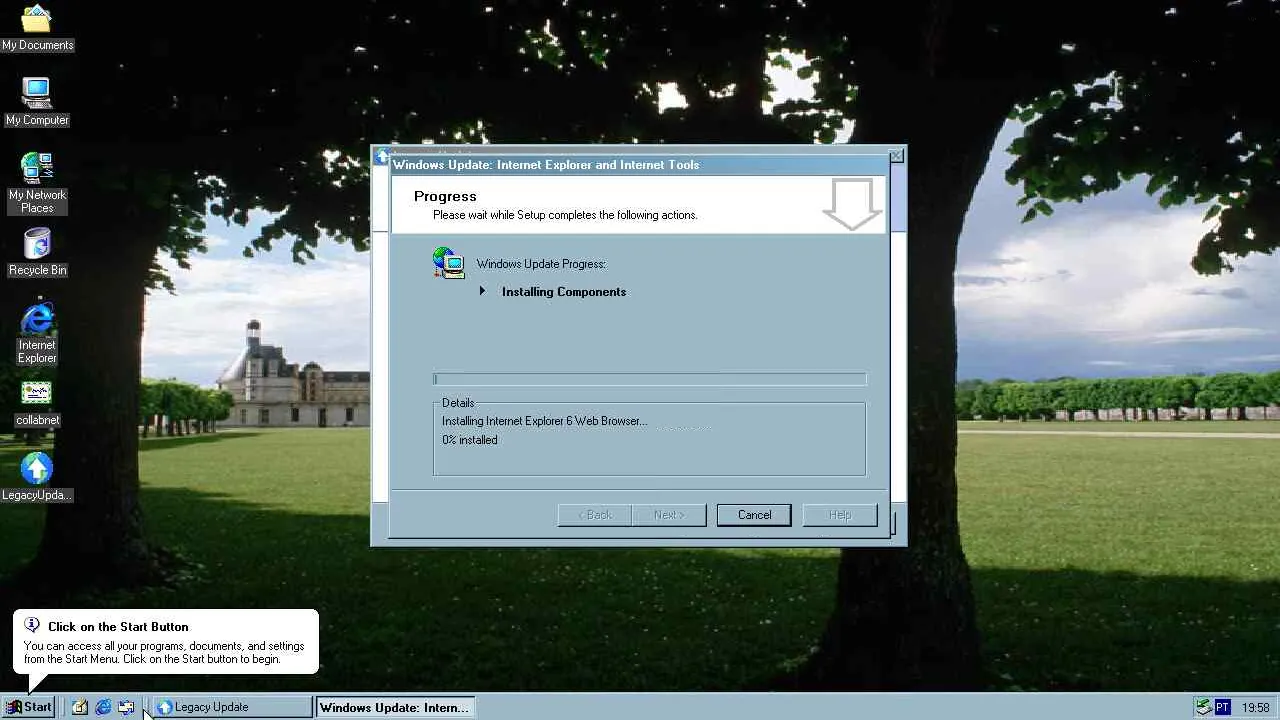This screenshot has width=1280, height=720.
Task: Click the disabled Help button in Setup
Action: pos(840,515)
